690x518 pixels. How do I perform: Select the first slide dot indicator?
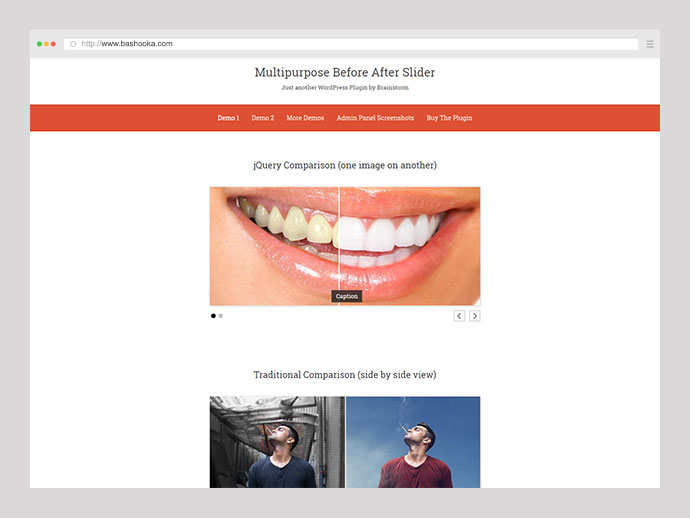(x=213, y=316)
